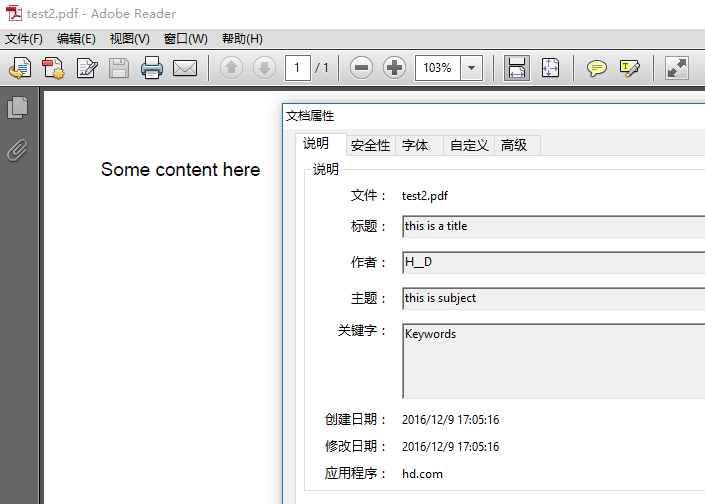Open the attachments paperclip panel

17,150
